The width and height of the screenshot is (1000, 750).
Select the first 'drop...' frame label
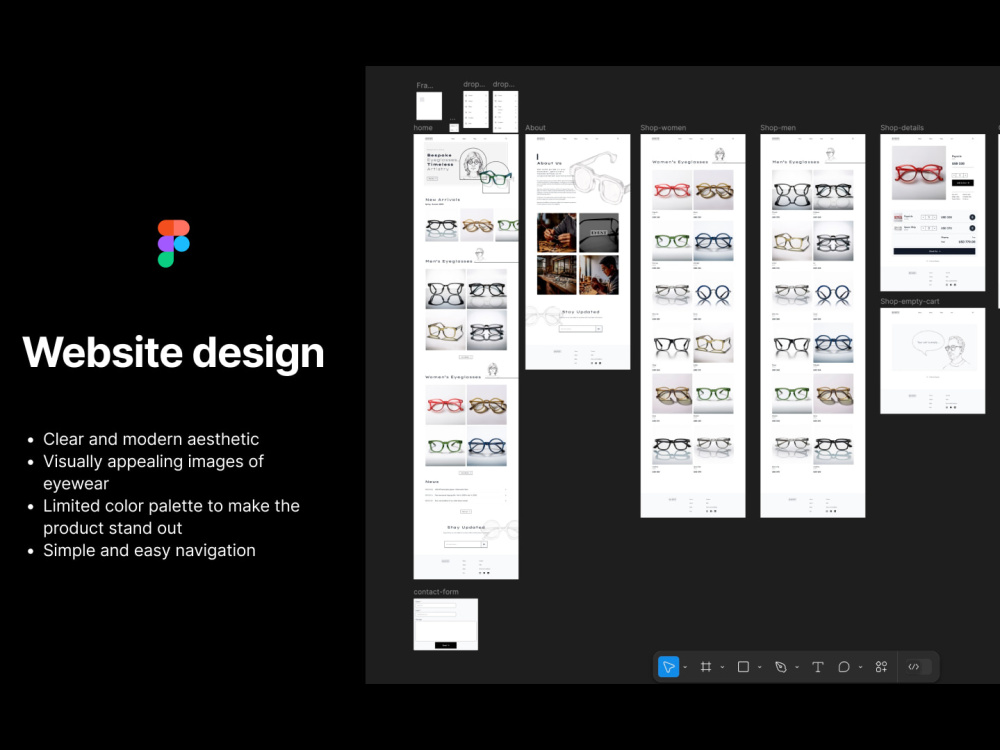tap(474, 84)
